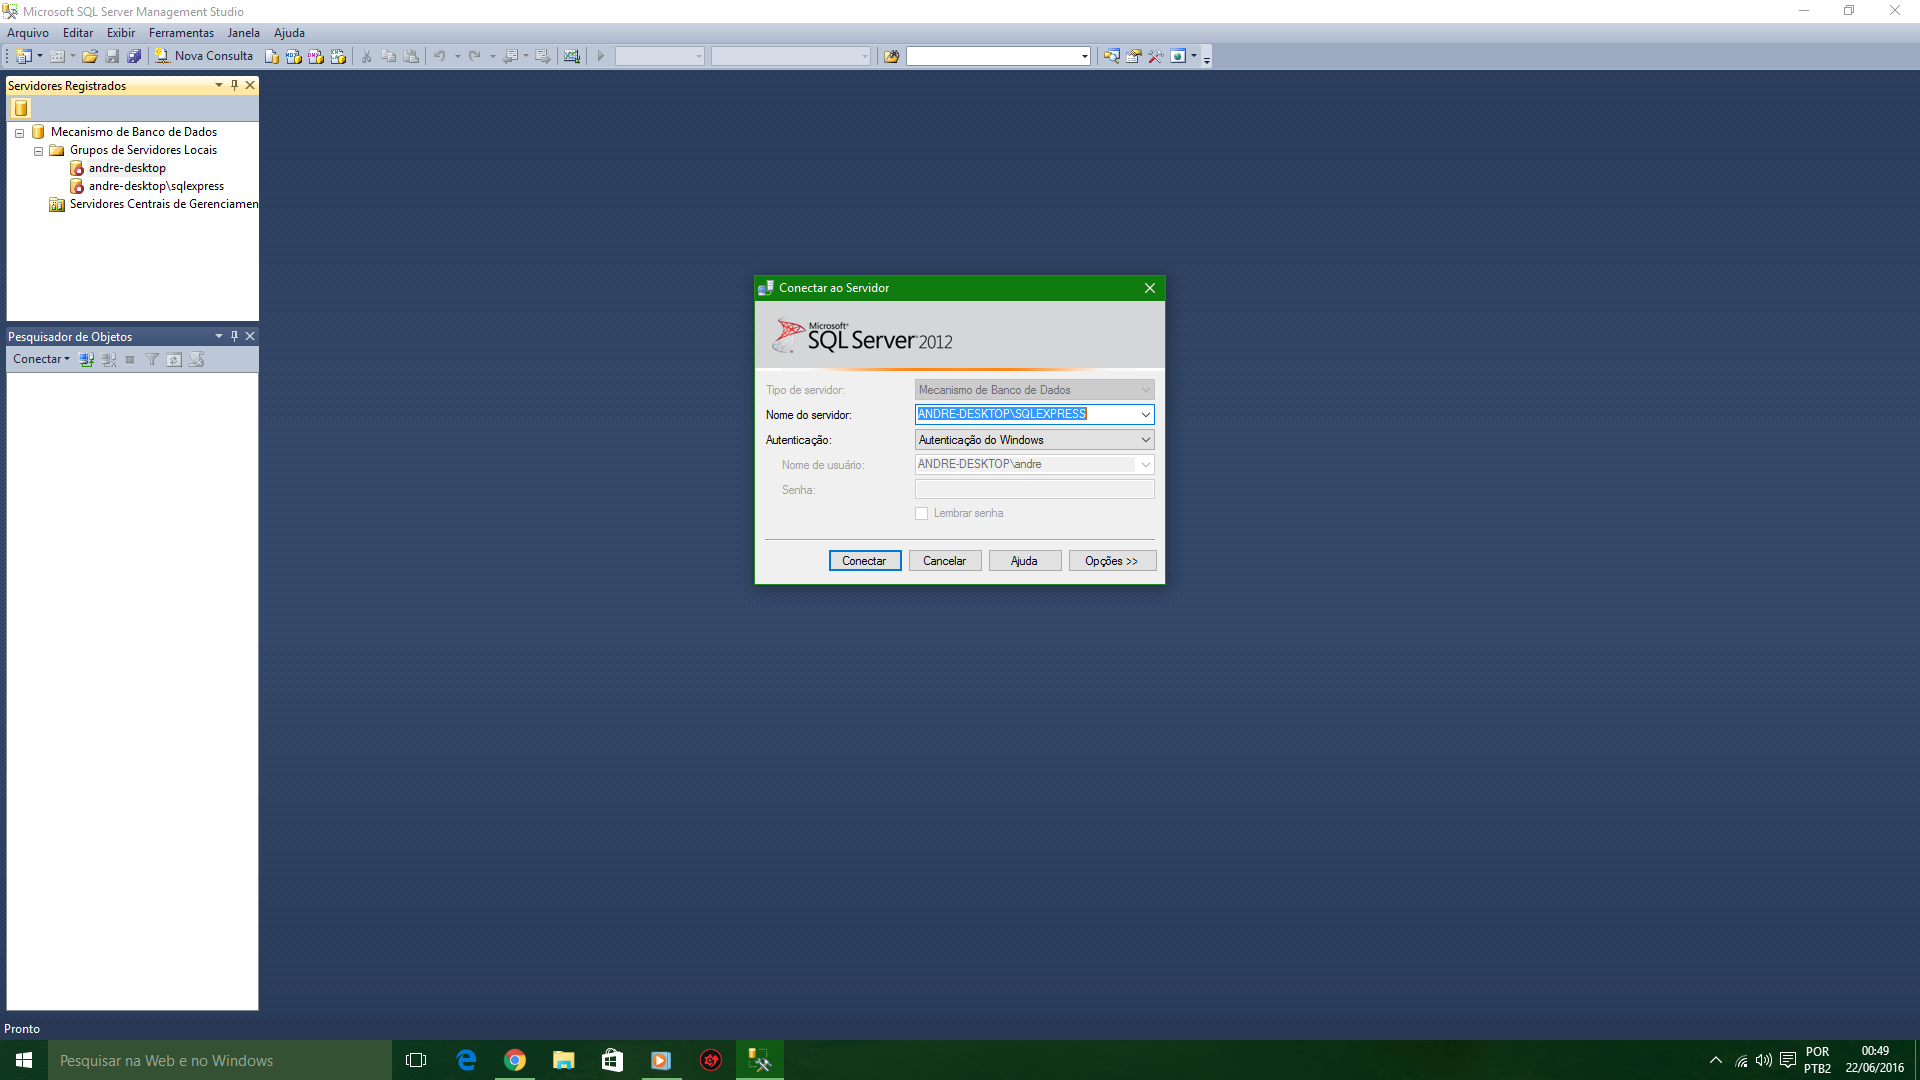Open the Solution Explorer toolbar icon
1920x1080 pixels.
click(x=1112, y=56)
